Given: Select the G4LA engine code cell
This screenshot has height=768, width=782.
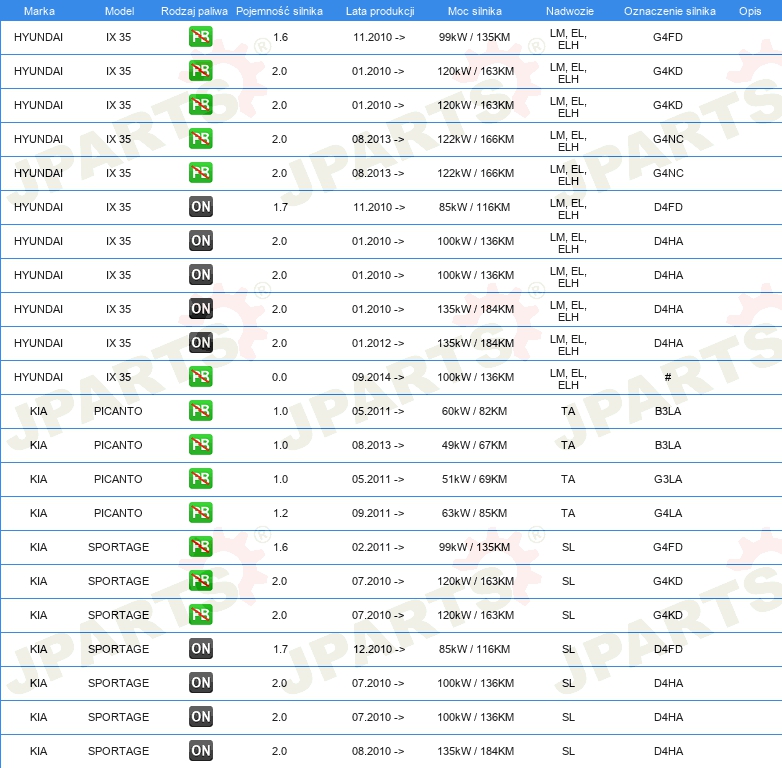Looking at the screenshot, I should coord(668,513).
